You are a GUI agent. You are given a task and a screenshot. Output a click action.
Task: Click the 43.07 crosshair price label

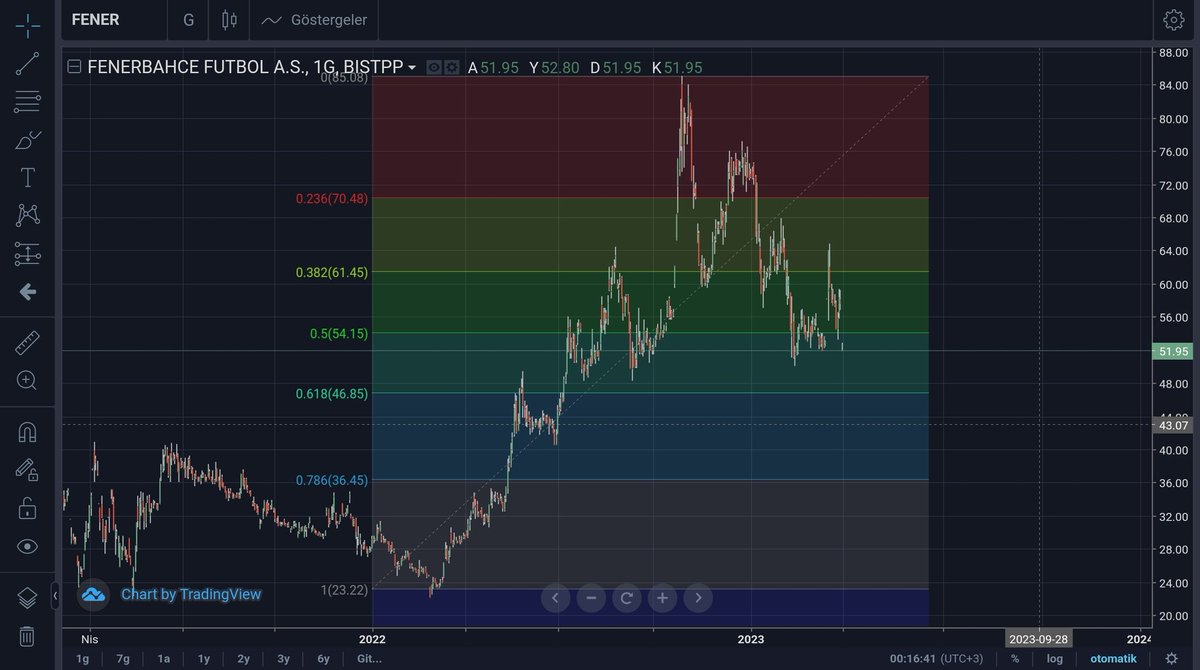point(1172,425)
